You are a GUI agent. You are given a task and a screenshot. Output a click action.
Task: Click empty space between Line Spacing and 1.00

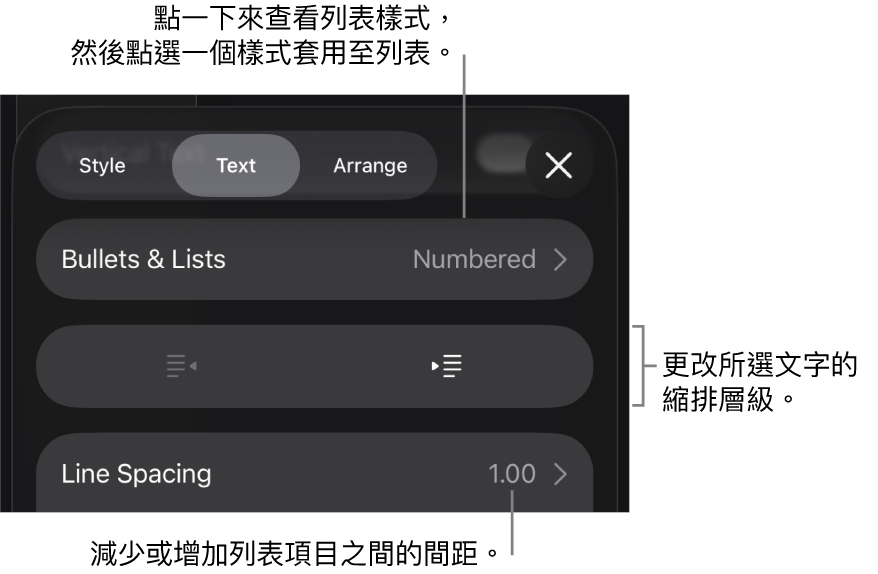click(350, 474)
